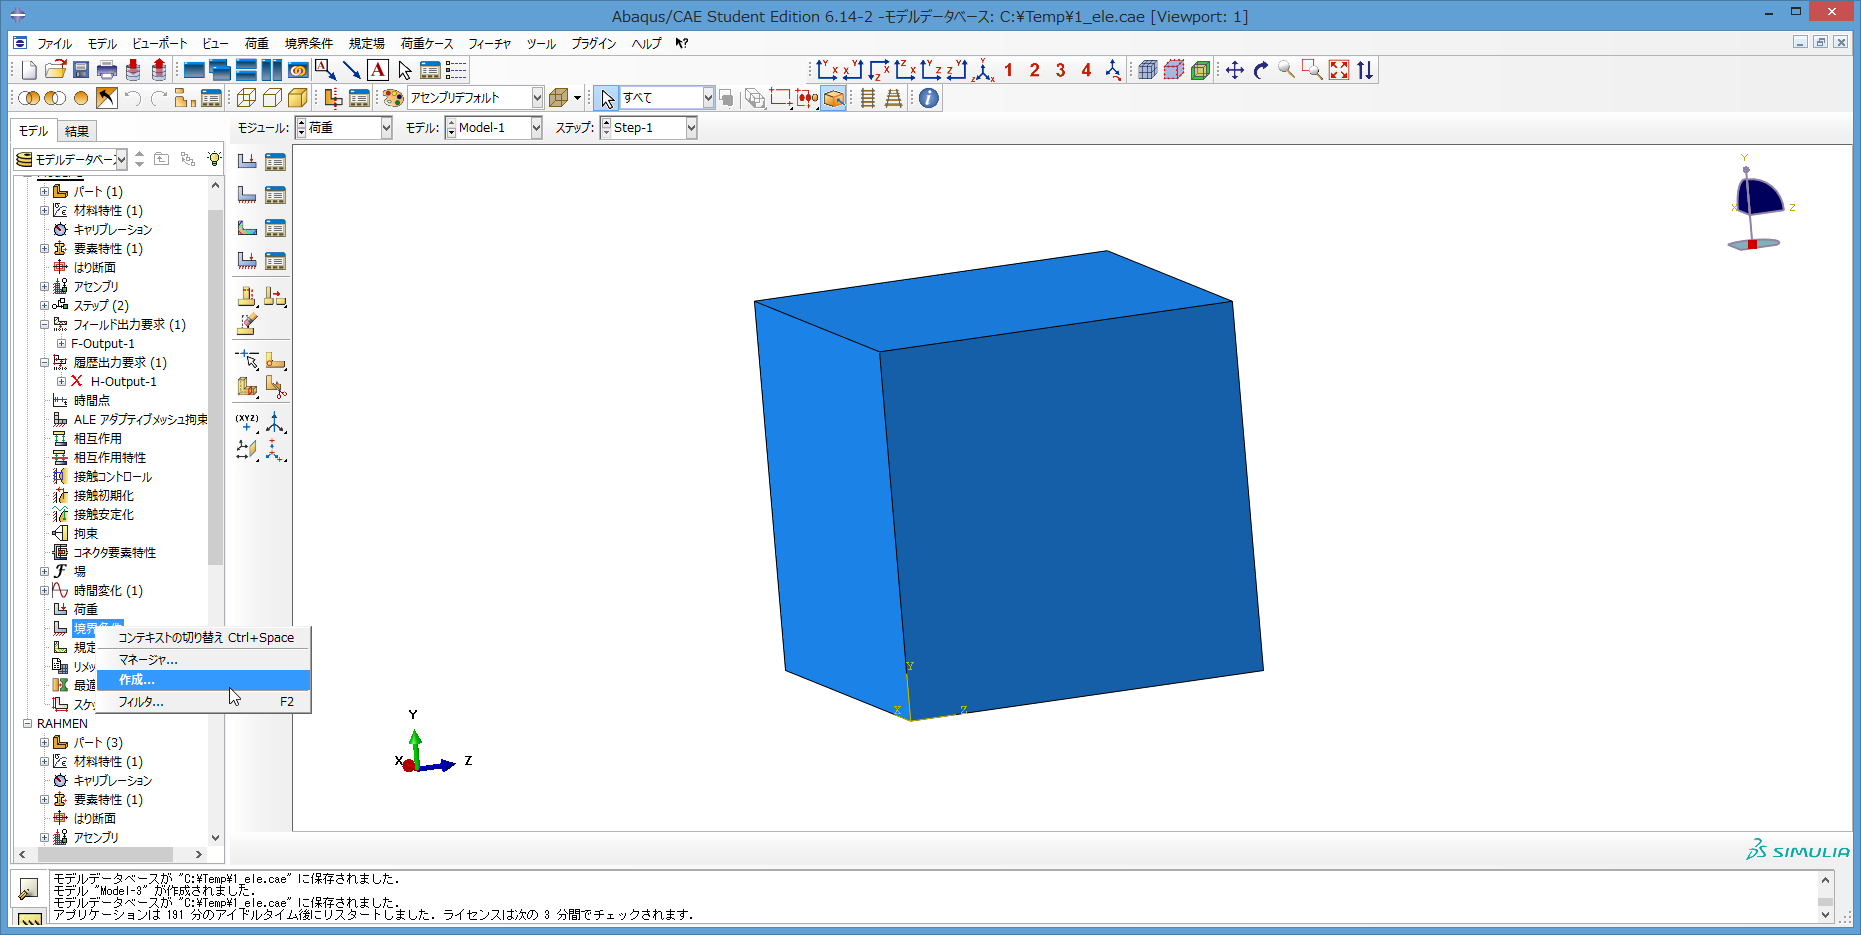
Task: Click the New Model Database icon
Action: tap(29, 70)
